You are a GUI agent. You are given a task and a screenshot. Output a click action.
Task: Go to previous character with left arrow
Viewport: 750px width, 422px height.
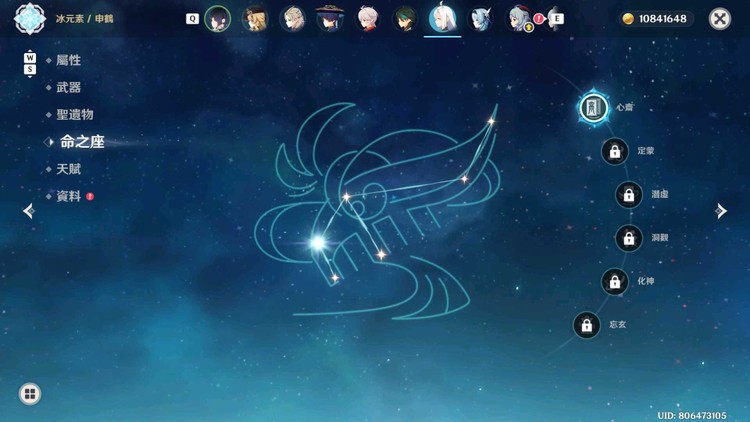(29, 211)
